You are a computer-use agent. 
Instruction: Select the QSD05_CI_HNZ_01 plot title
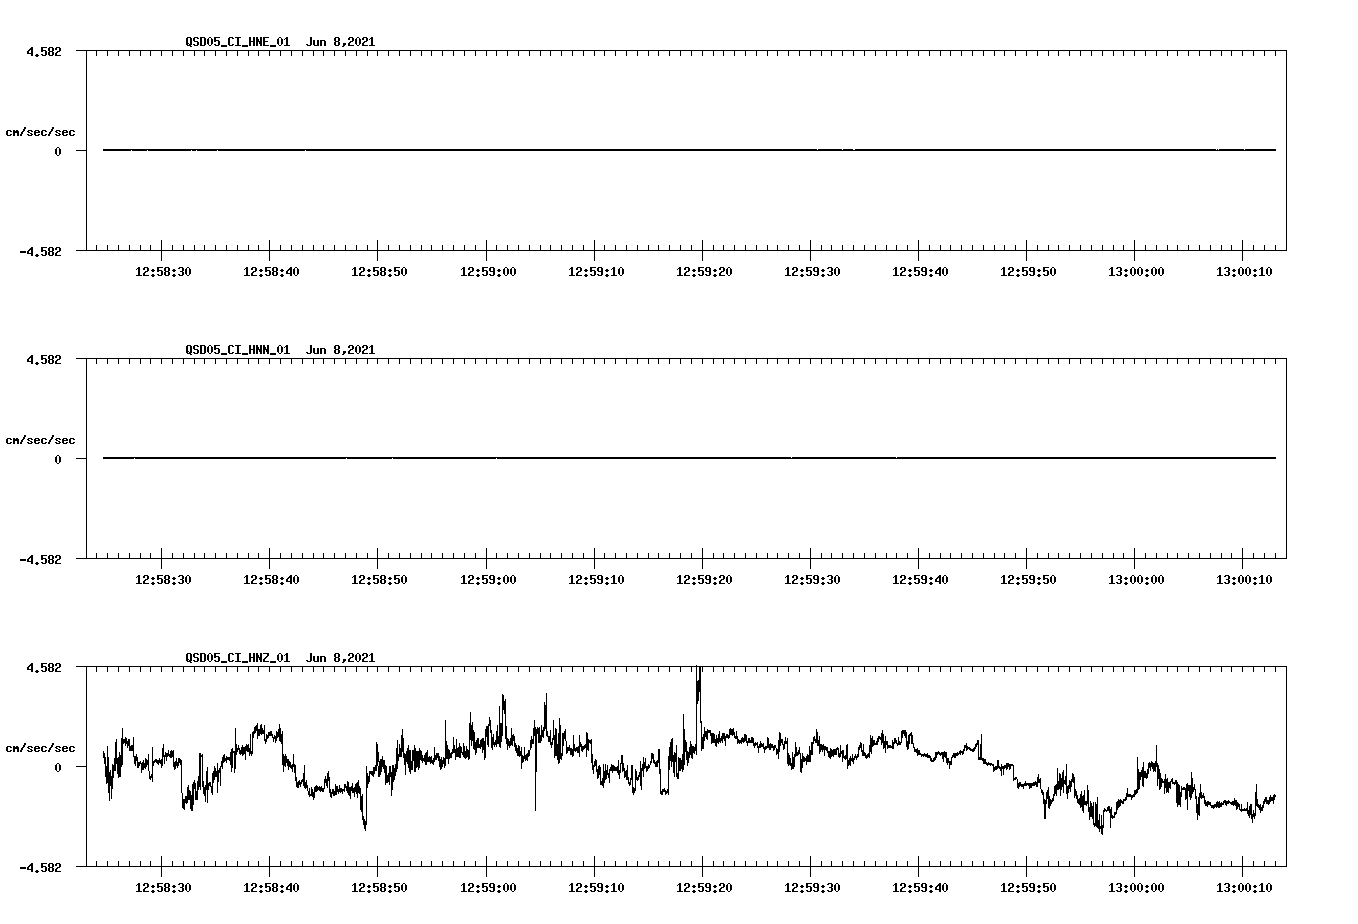280,658
